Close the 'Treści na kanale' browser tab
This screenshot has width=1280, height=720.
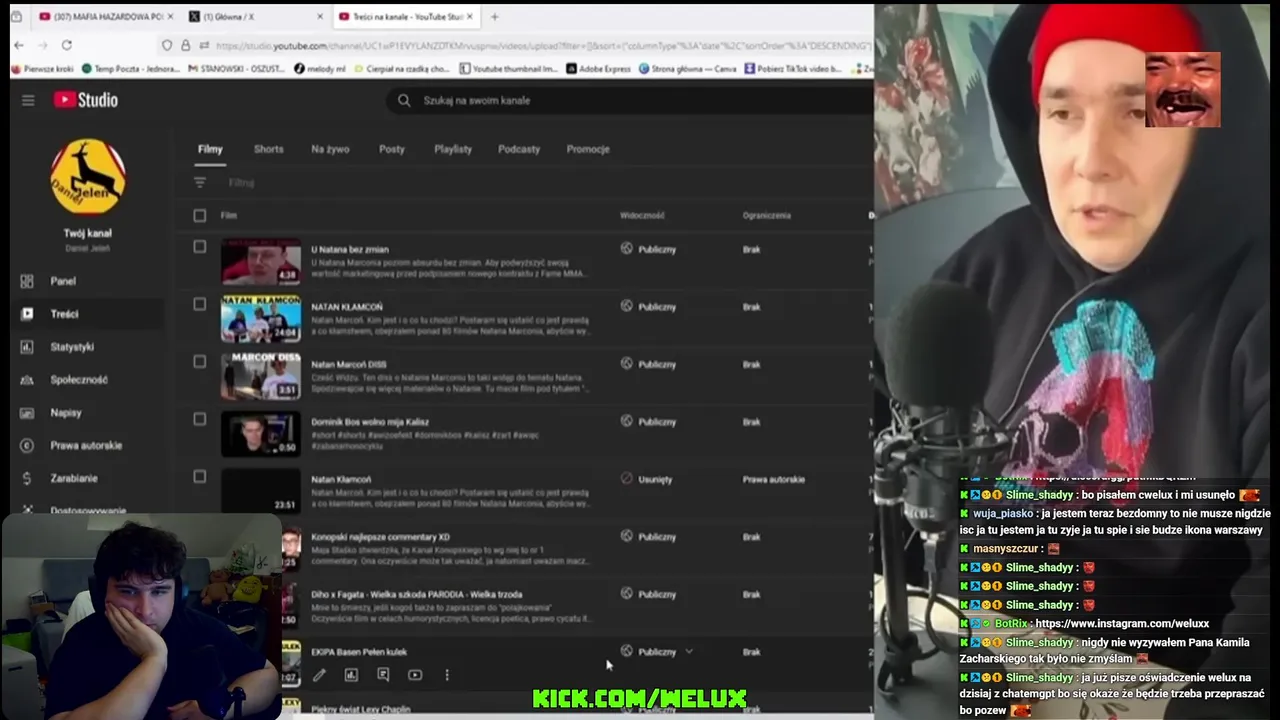coord(469,17)
